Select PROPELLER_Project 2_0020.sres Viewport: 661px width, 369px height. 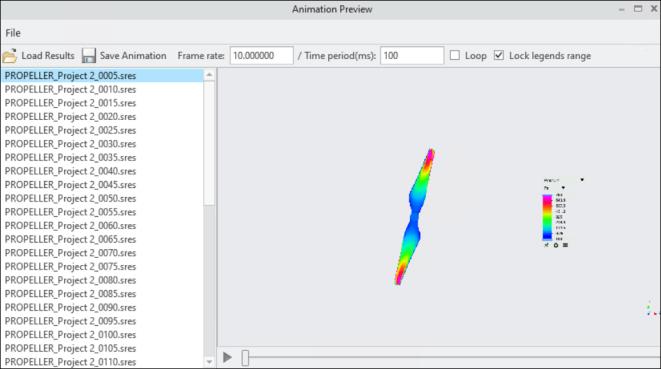click(102, 117)
